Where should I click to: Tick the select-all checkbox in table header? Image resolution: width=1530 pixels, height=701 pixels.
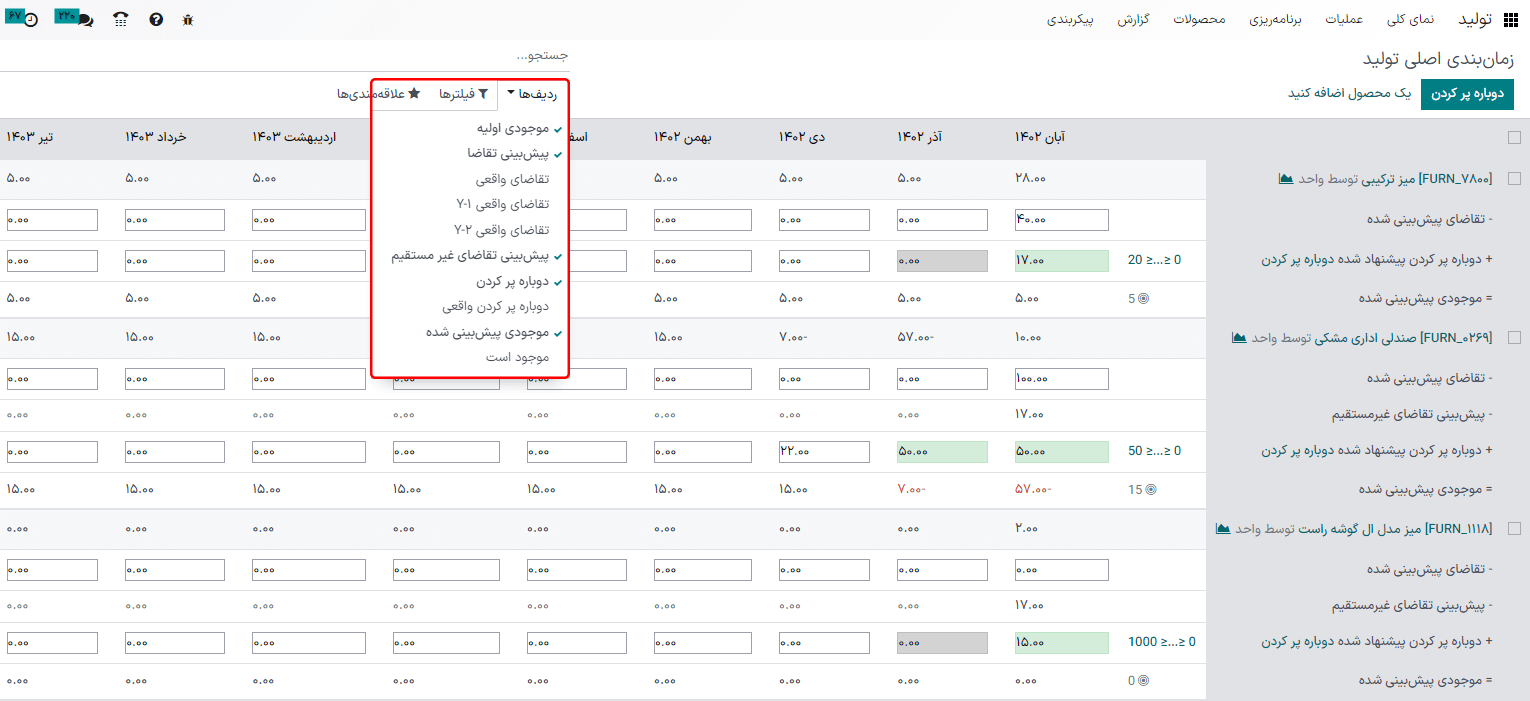coord(1514,138)
